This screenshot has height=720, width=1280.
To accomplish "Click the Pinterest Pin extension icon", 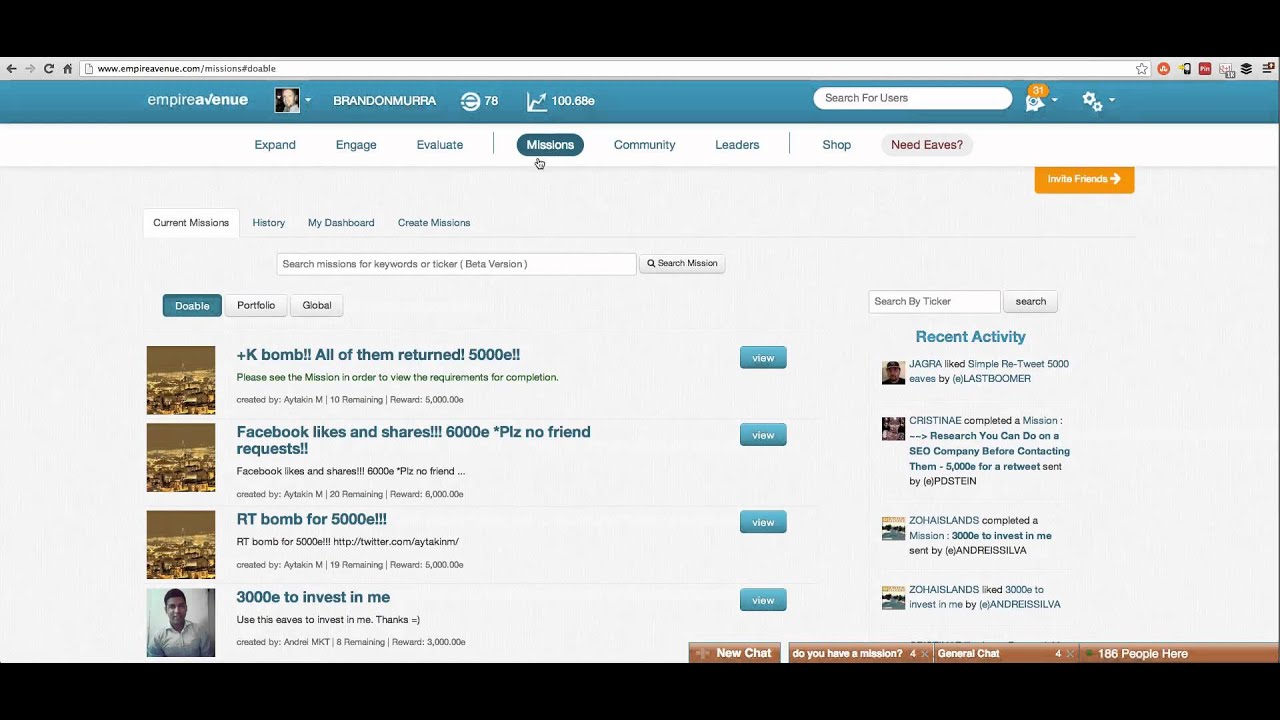I will (x=1205, y=69).
